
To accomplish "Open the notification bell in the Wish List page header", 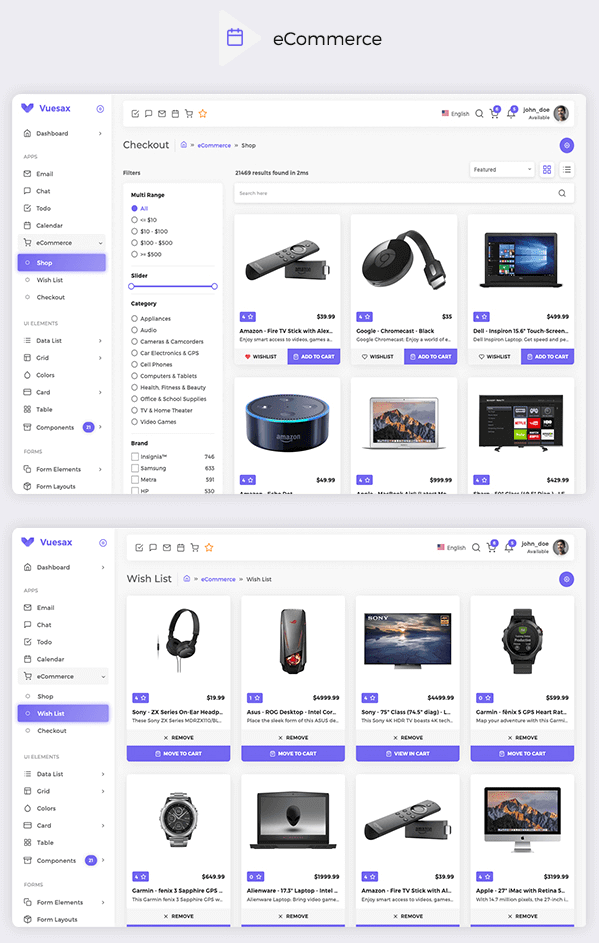I will [x=509, y=547].
